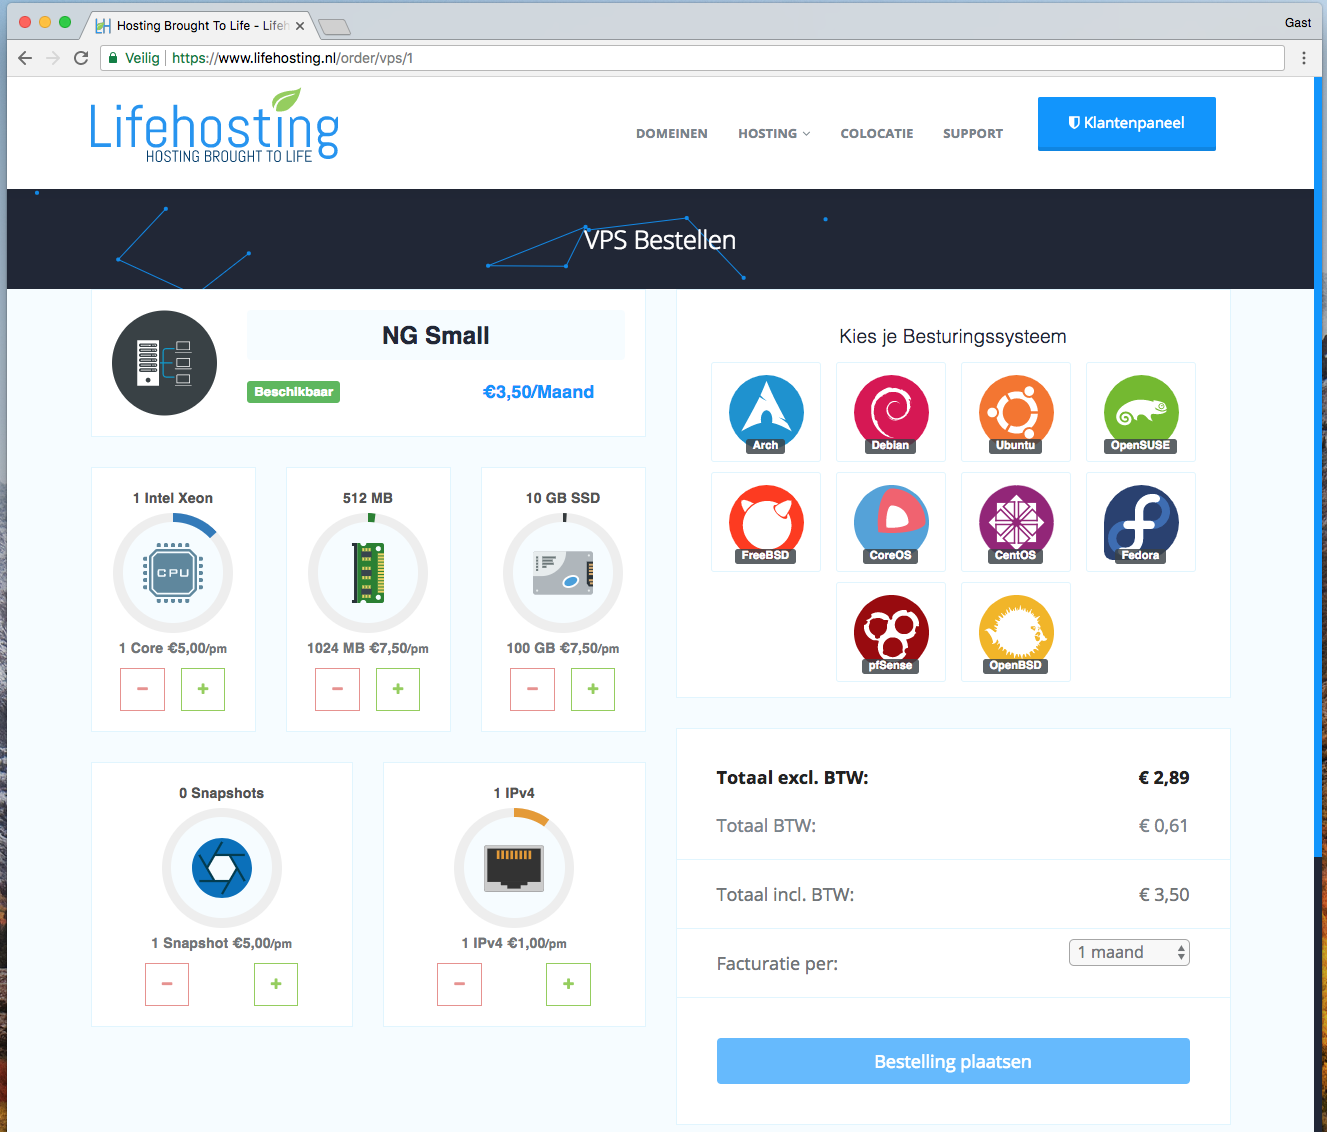Select the Hosting Brought To Life browser tab

click(198, 25)
